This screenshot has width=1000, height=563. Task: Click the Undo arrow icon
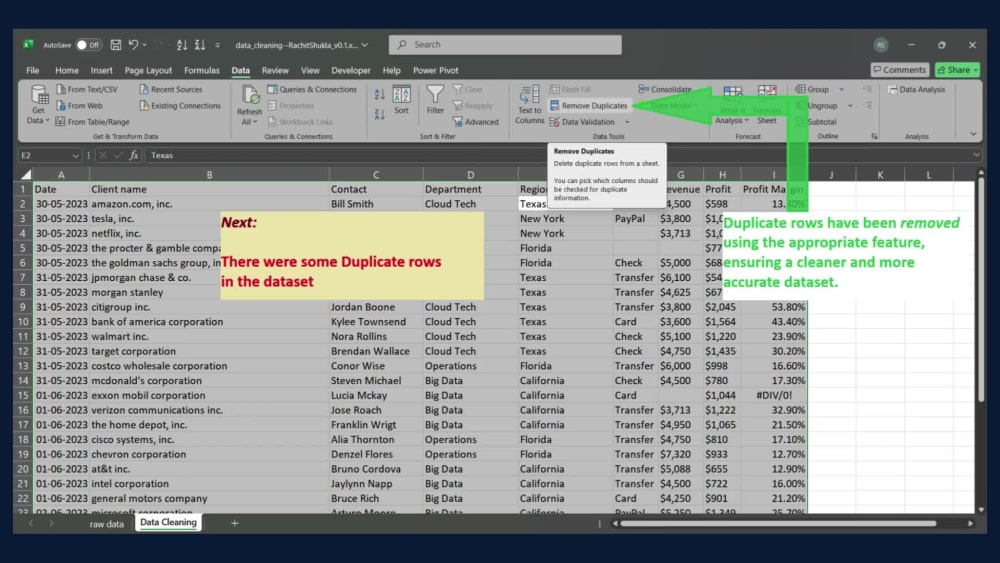tap(133, 45)
